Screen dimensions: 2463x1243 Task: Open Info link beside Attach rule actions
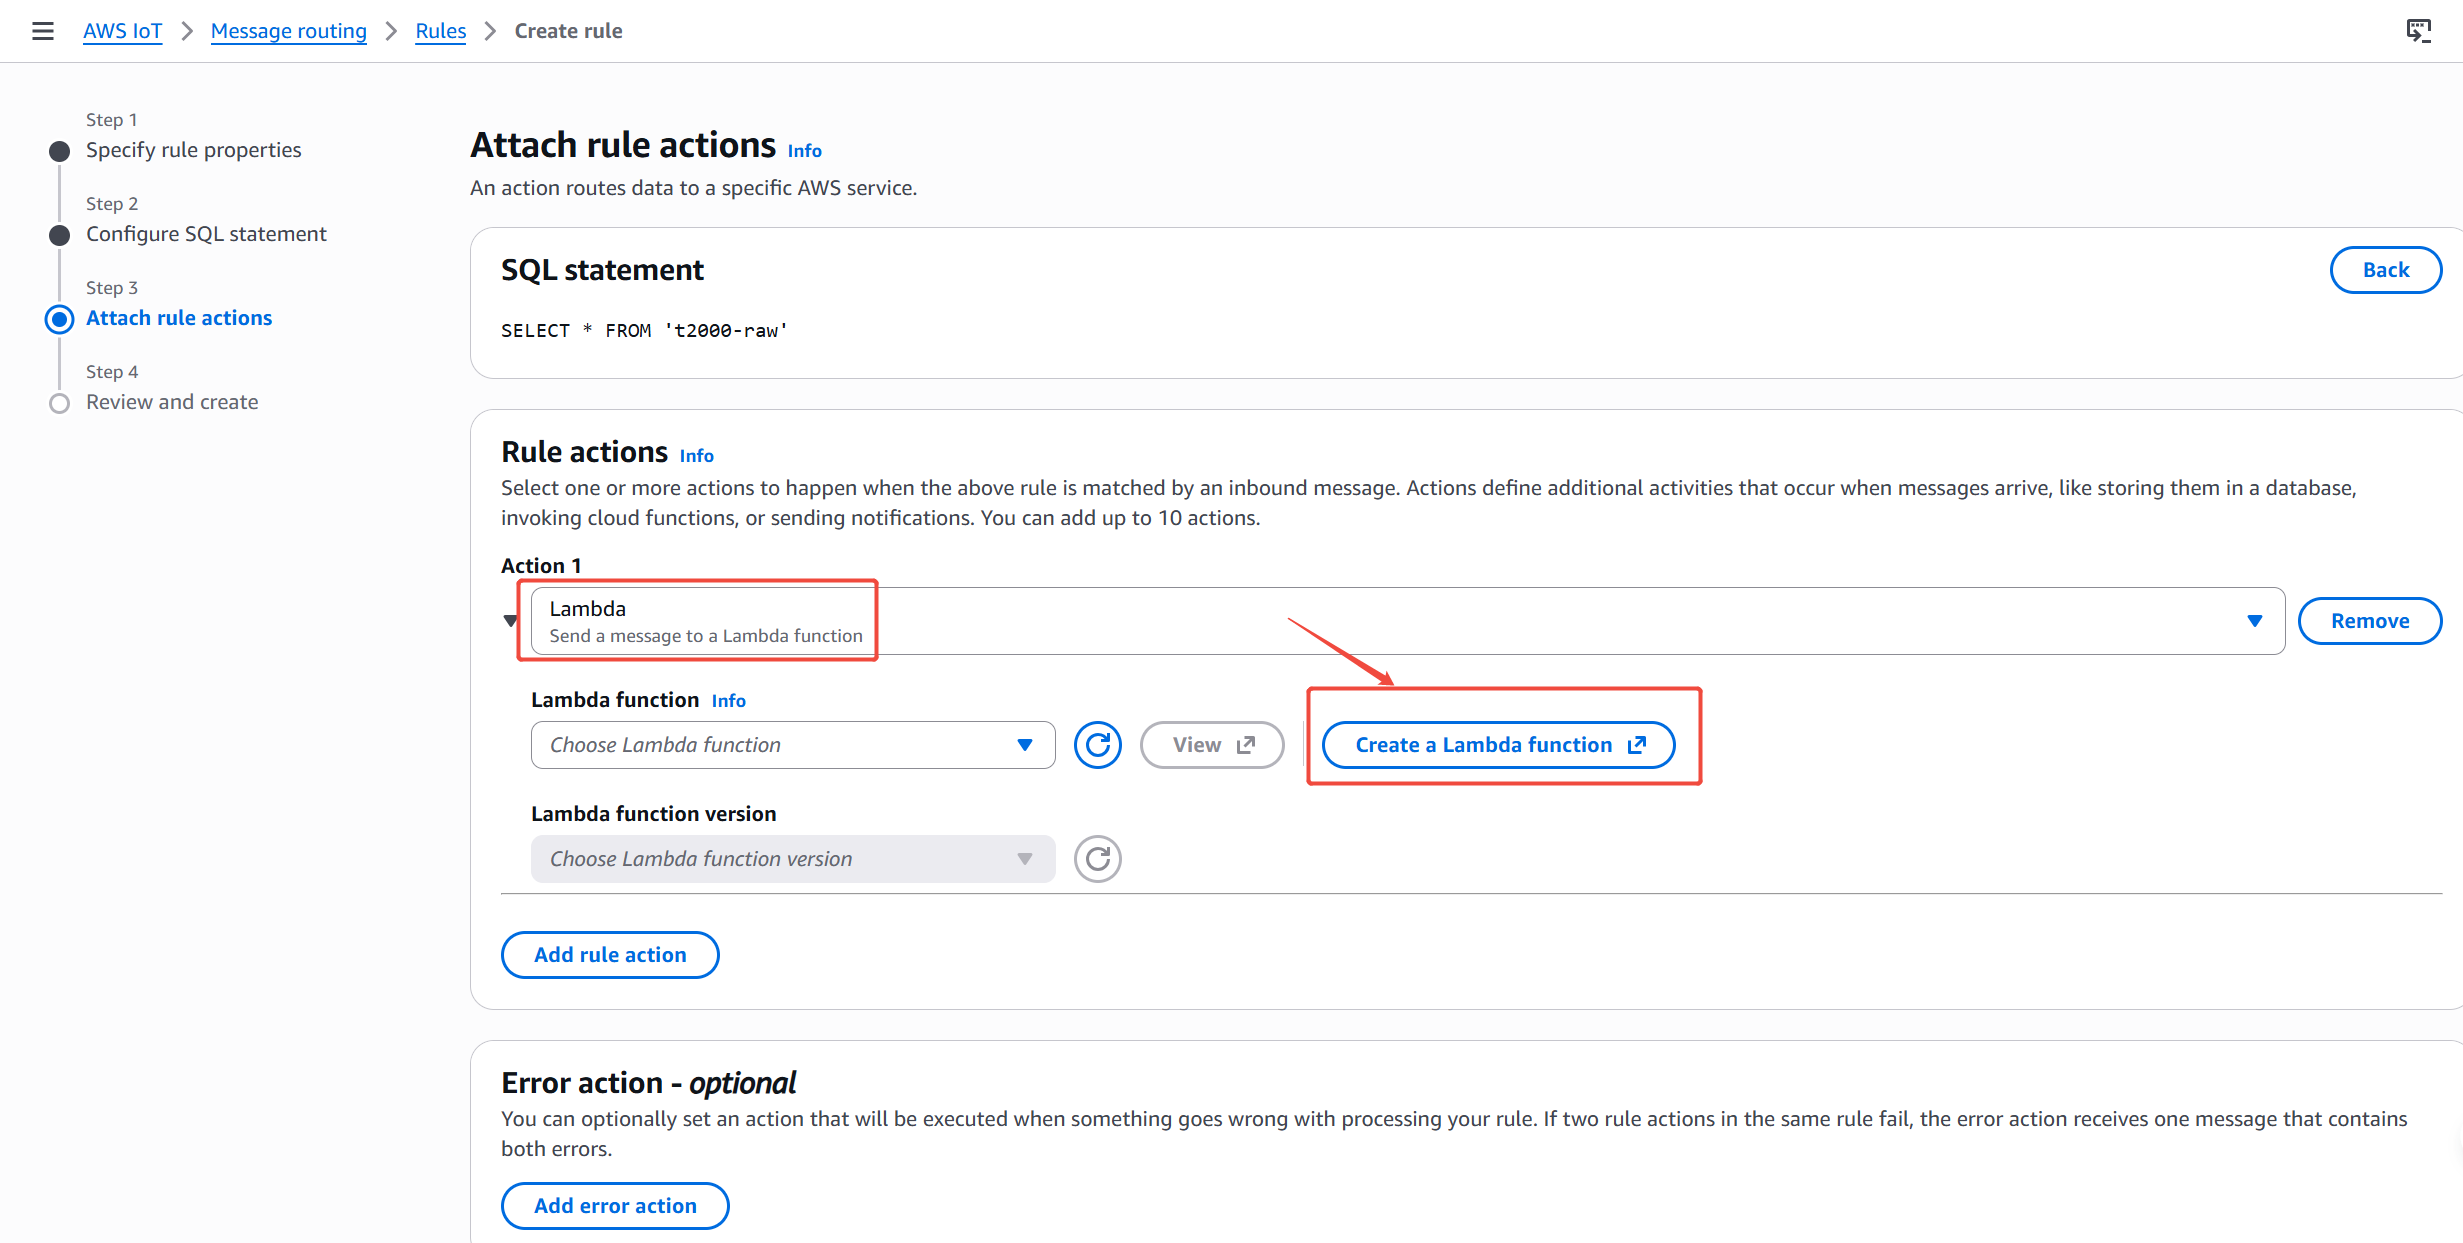coord(804,151)
